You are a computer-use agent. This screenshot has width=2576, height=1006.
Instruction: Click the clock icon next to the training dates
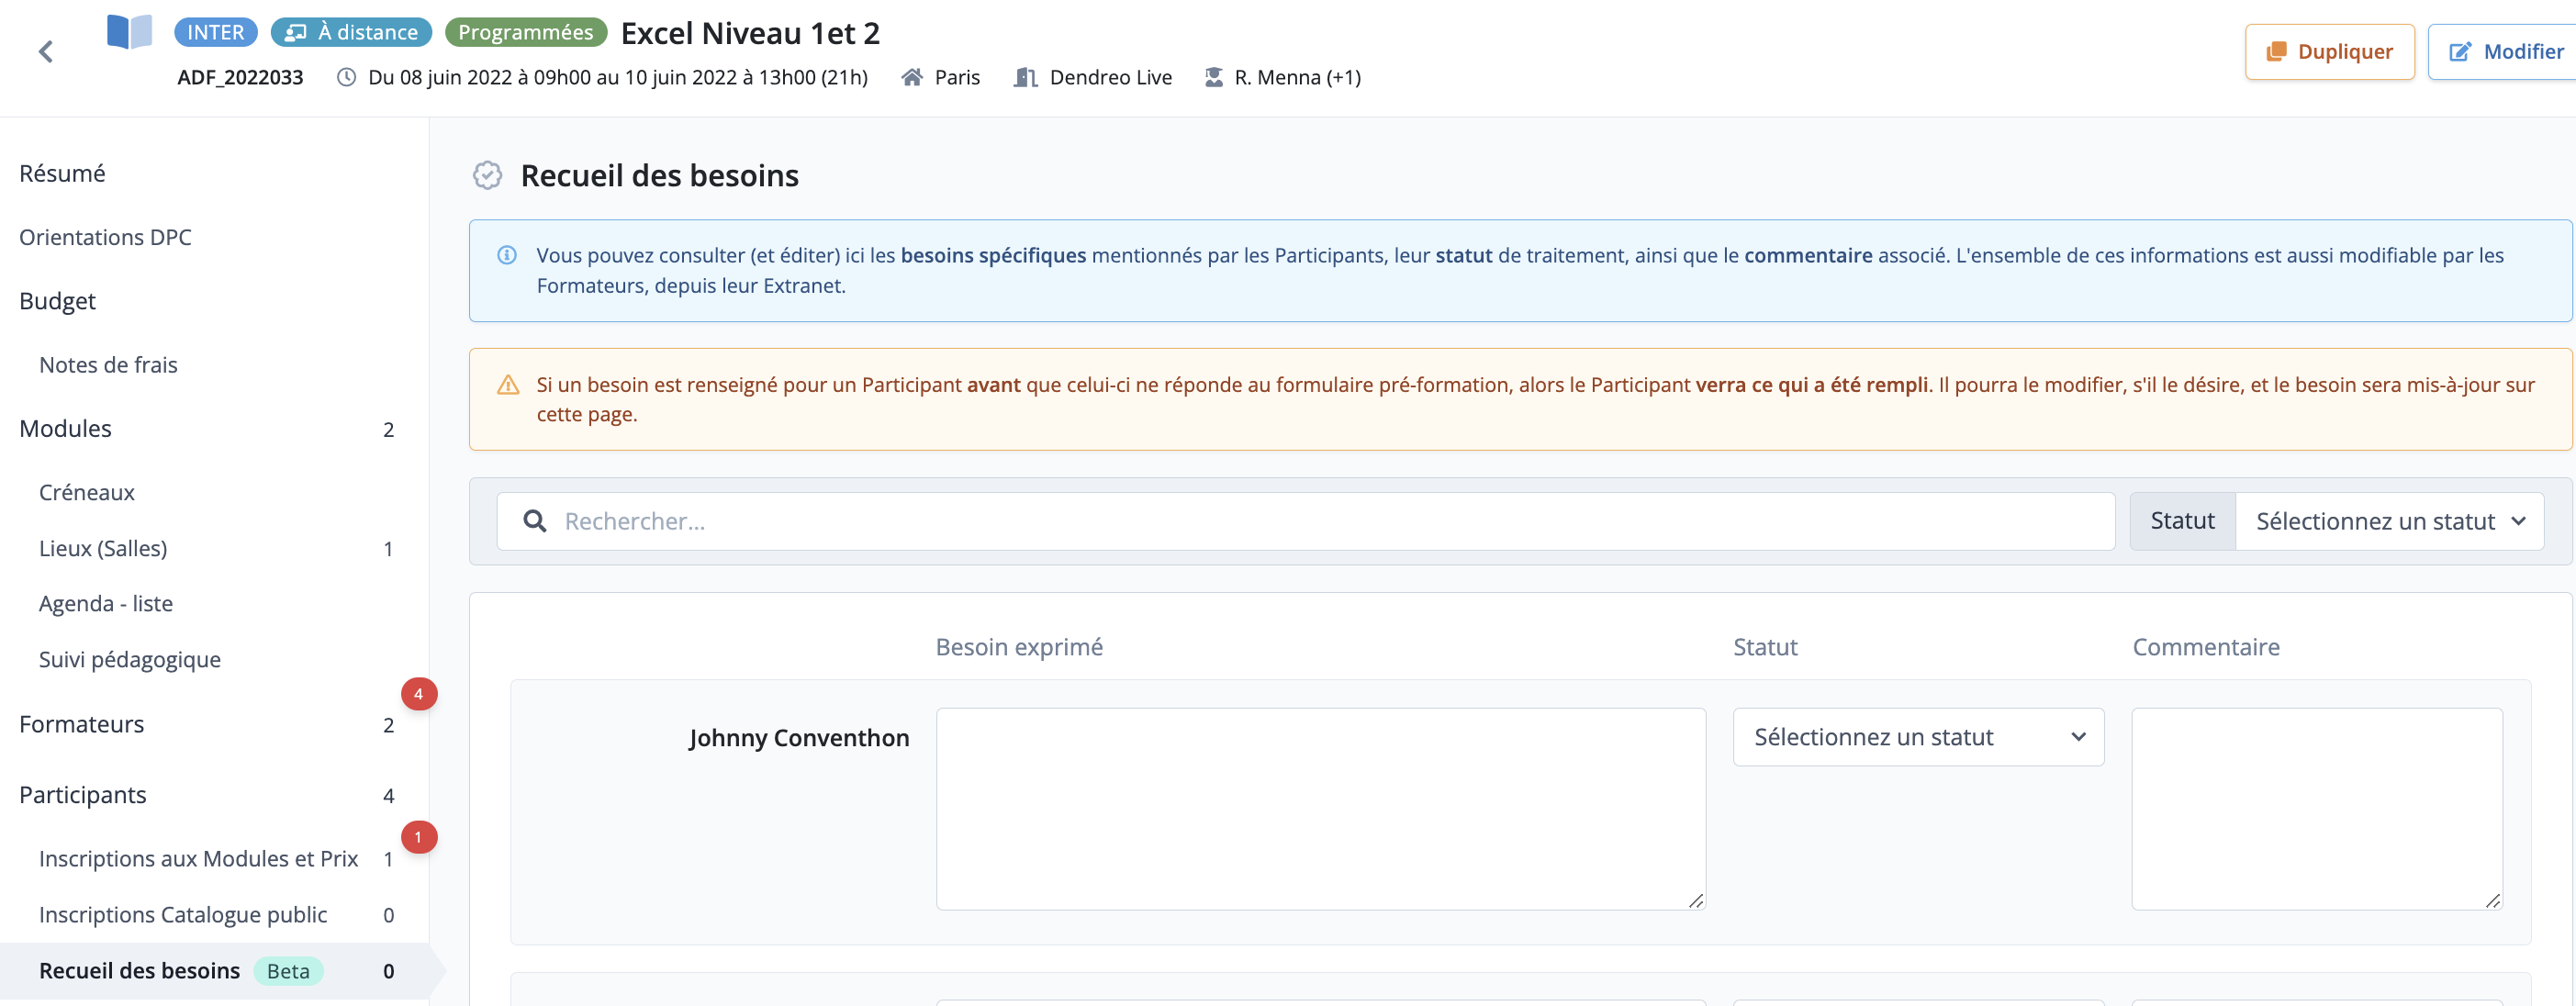pos(345,77)
